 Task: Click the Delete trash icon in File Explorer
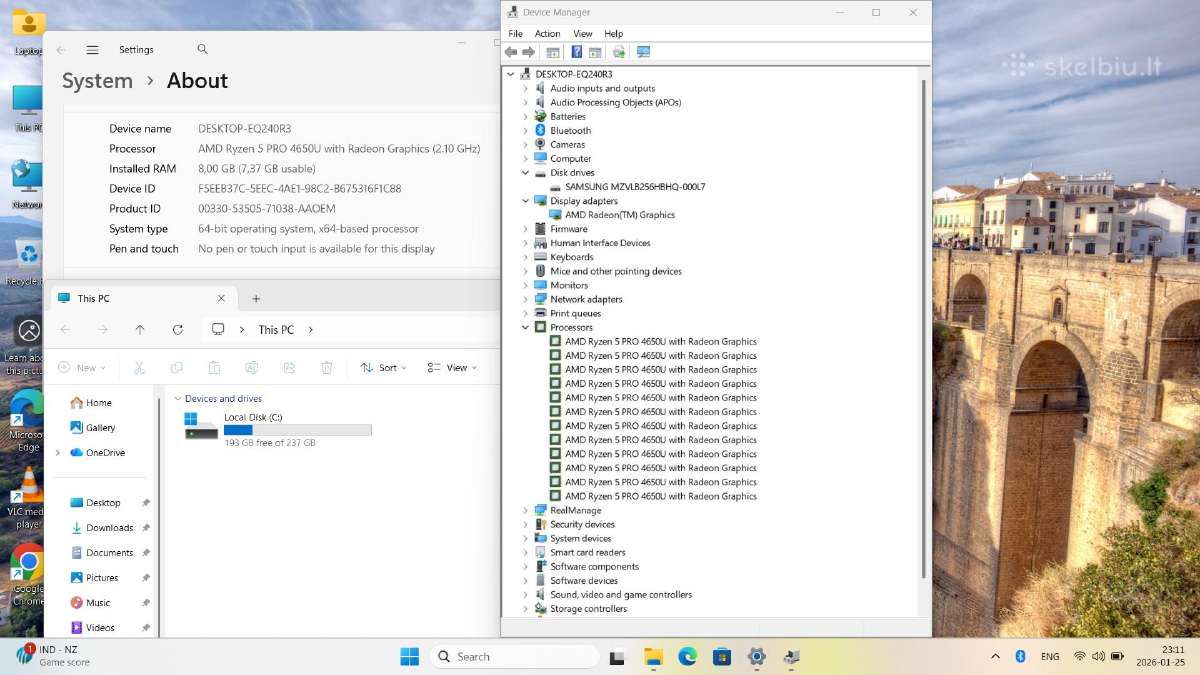326,367
